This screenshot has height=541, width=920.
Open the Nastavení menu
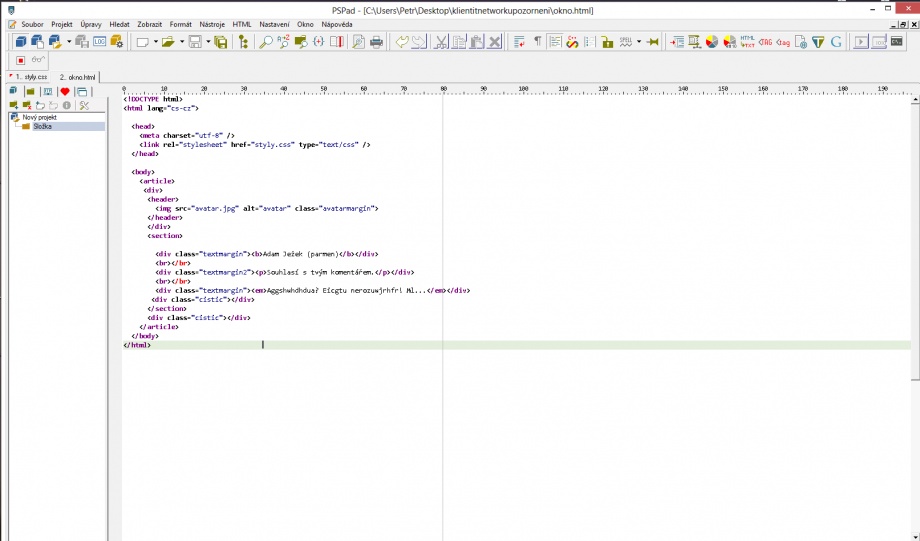click(274, 23)
